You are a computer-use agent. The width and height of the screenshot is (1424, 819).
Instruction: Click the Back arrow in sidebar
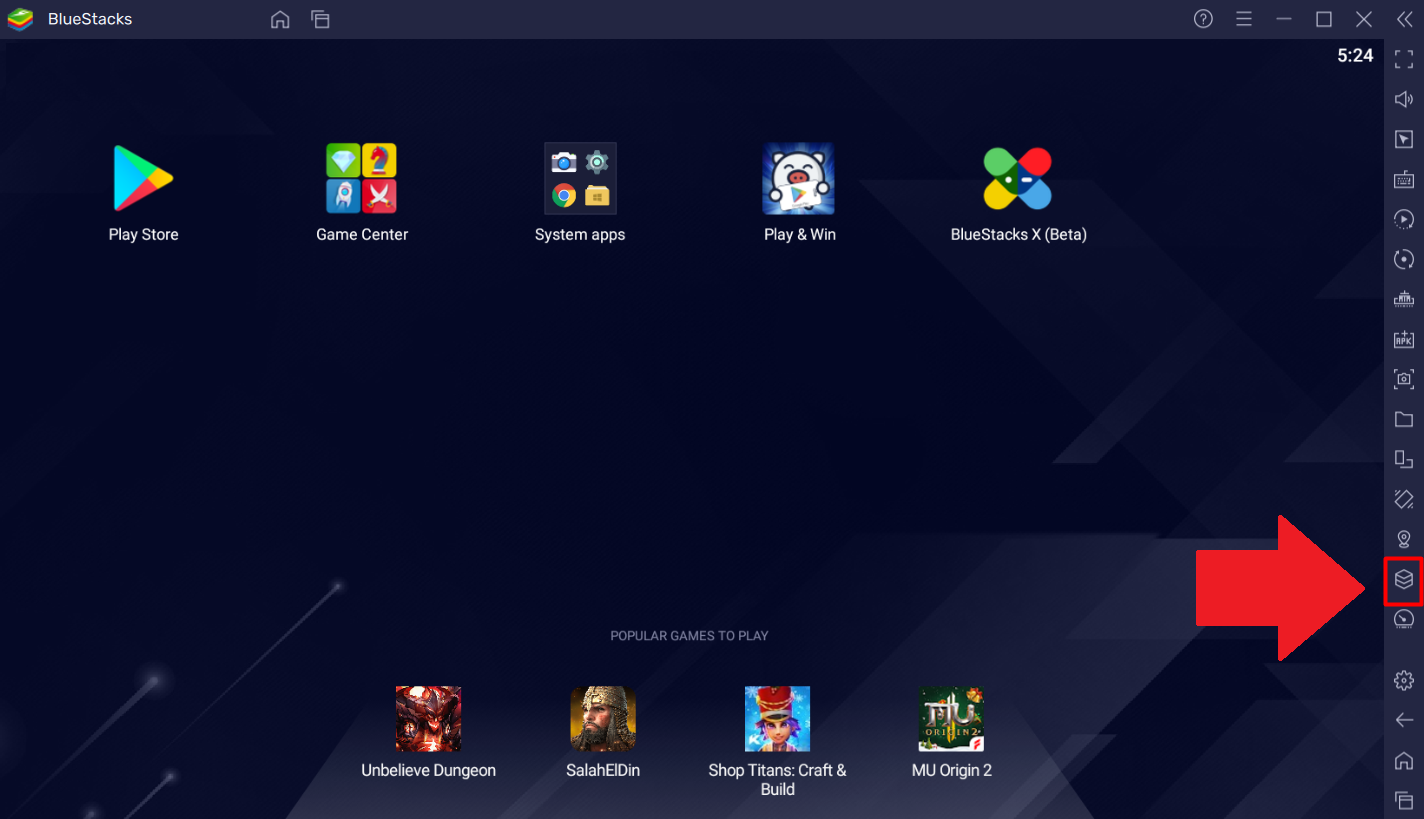1404,720
